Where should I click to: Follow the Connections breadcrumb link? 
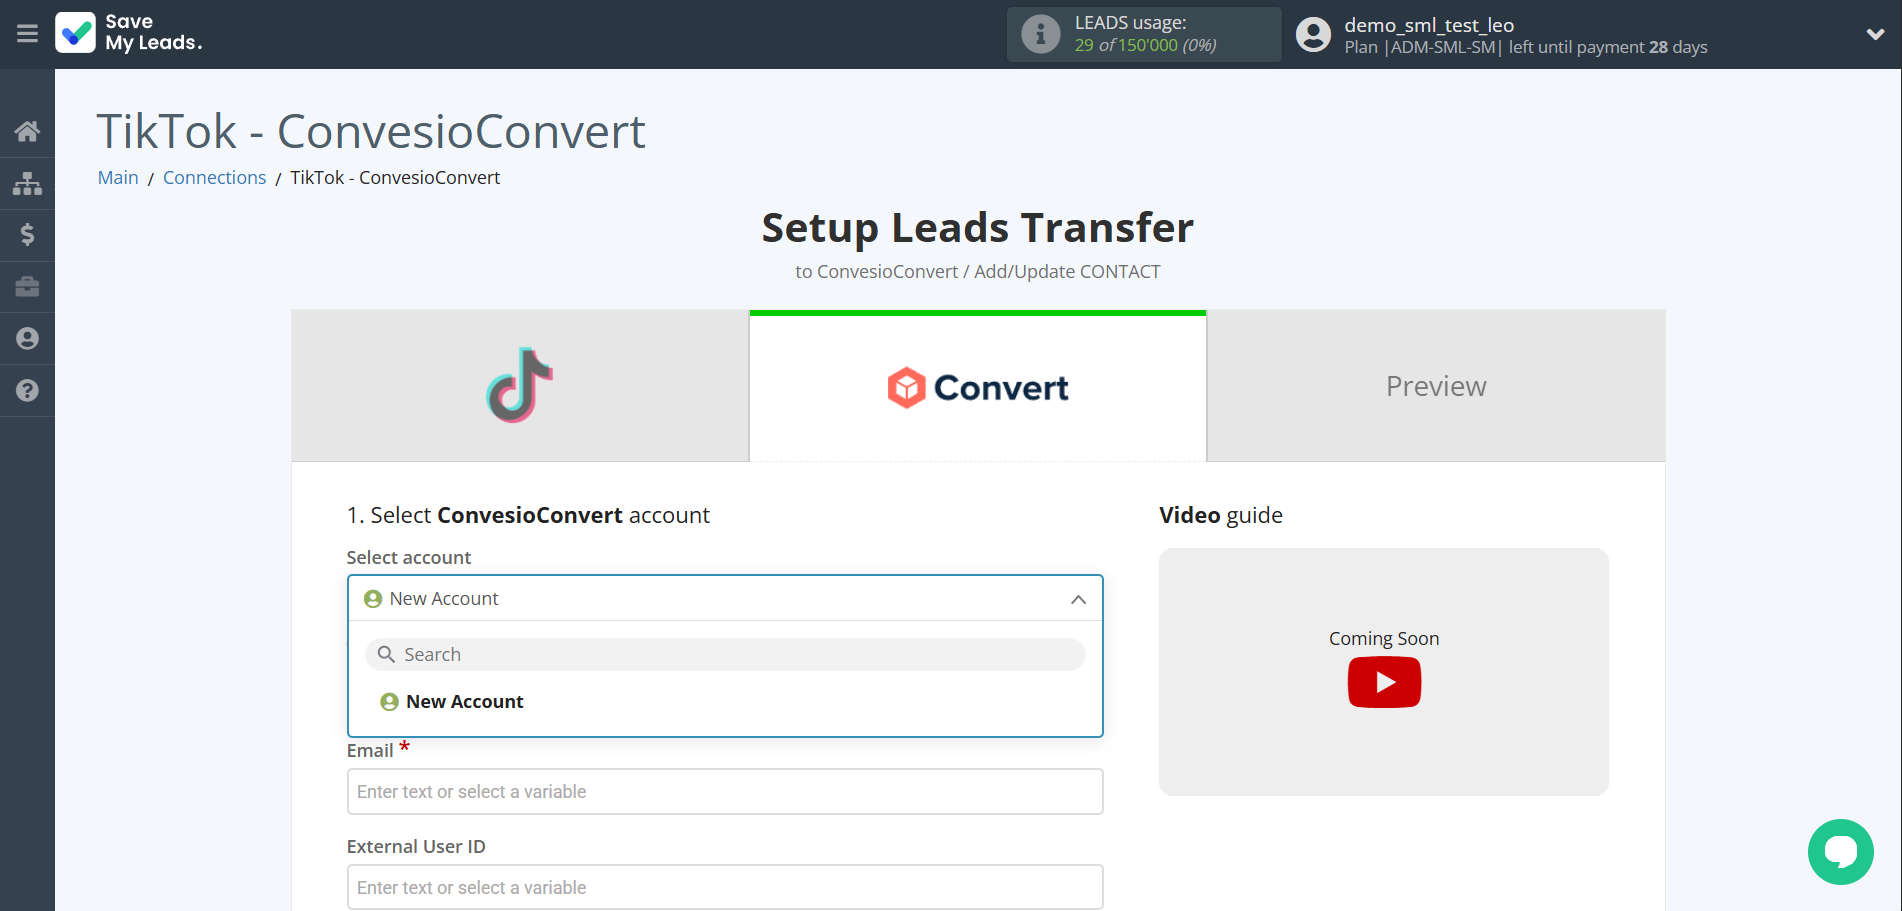pos(215,177)
